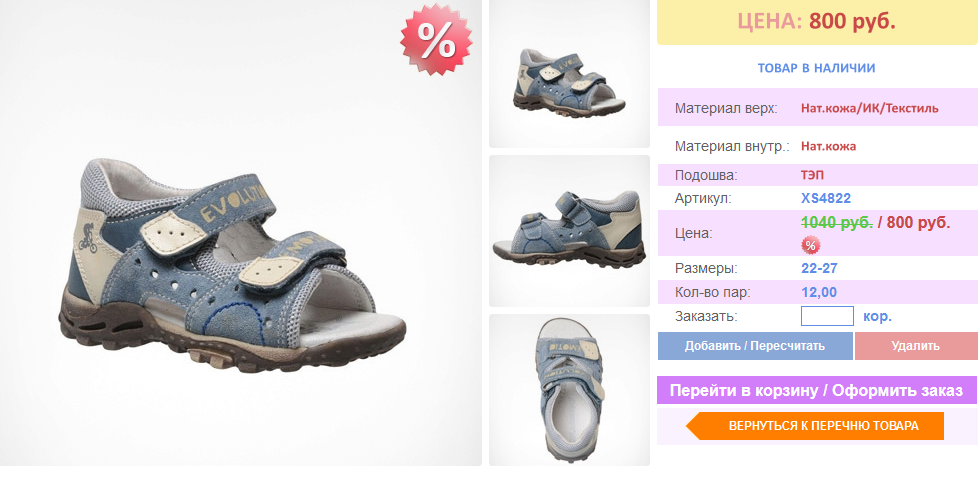Click the small percent icon under the price
This screenshot has width=979, height=483.
click(810, 245)
